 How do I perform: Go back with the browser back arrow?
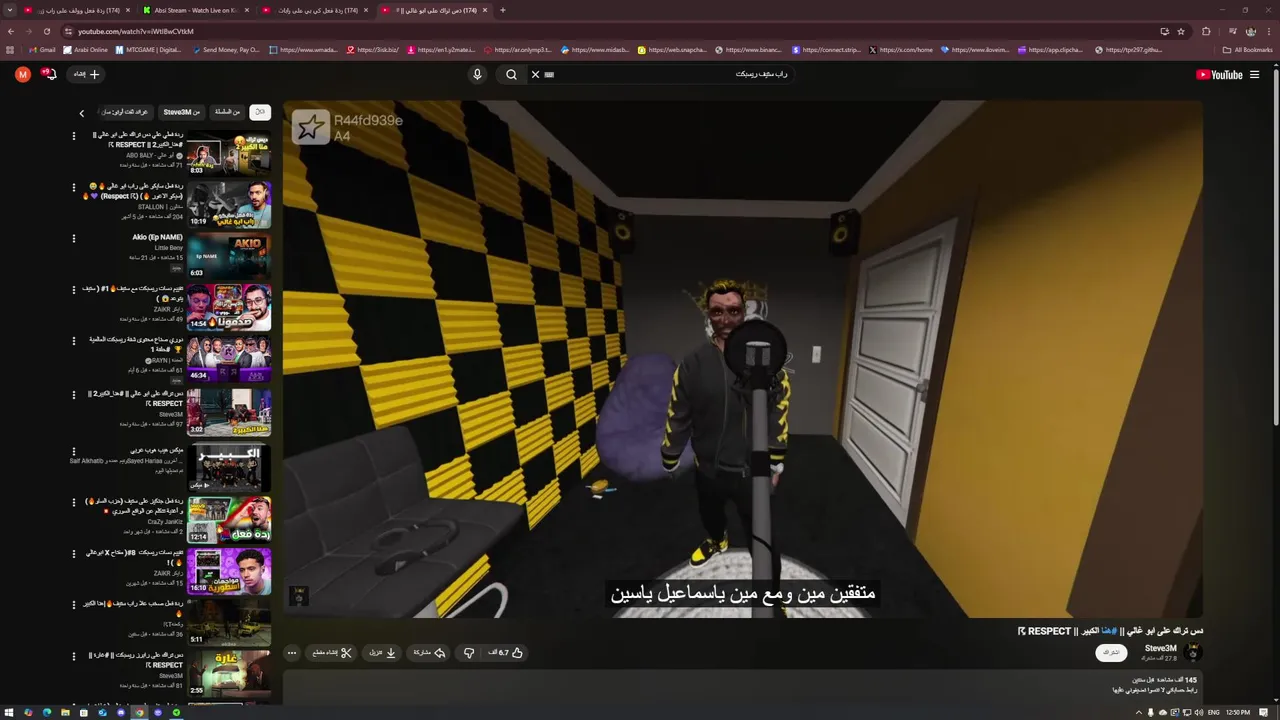(11, 31)
